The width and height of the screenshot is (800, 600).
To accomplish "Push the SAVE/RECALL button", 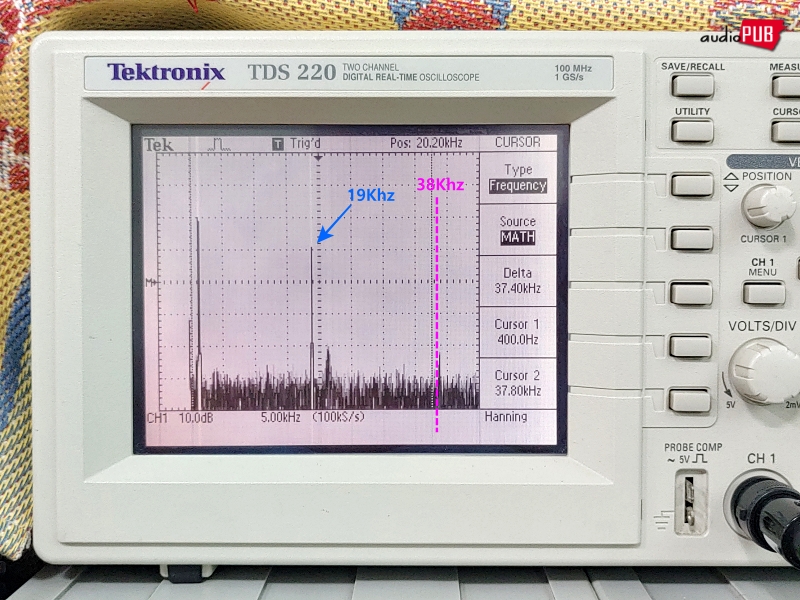I will [692, 85].
